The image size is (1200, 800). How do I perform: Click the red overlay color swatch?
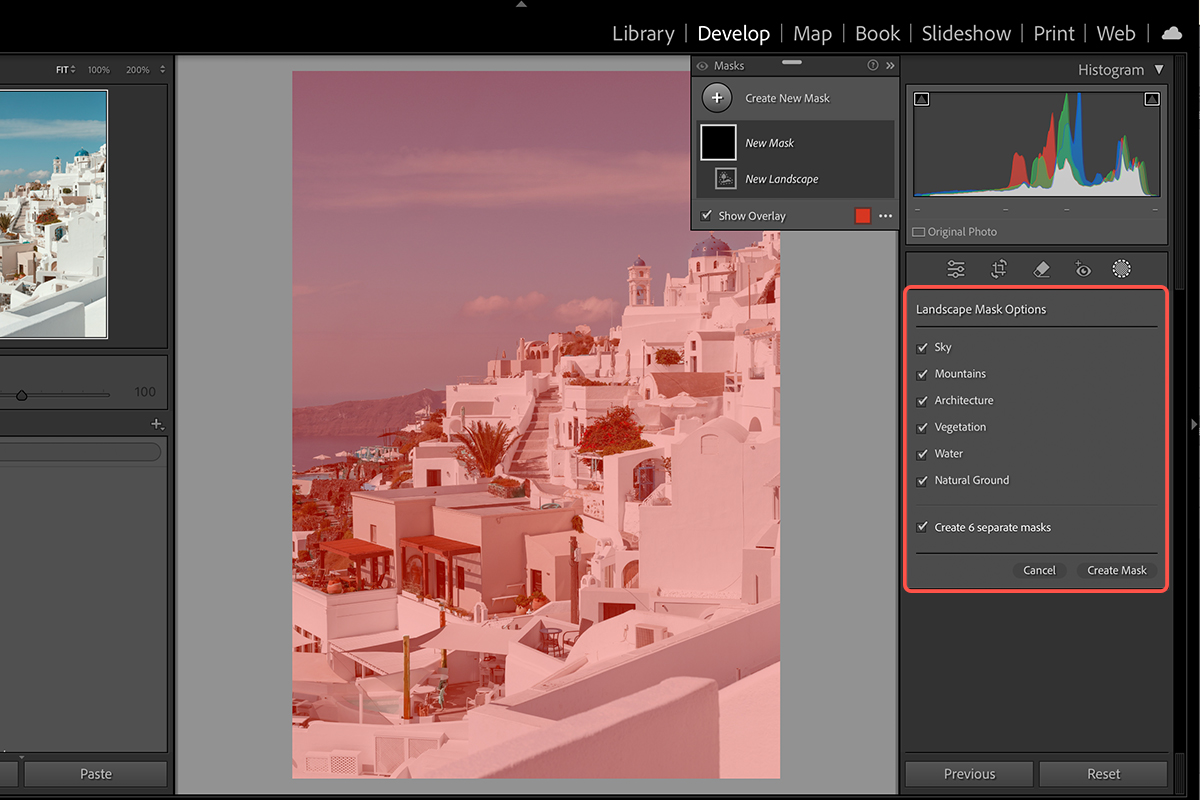[x=862, y=216]
